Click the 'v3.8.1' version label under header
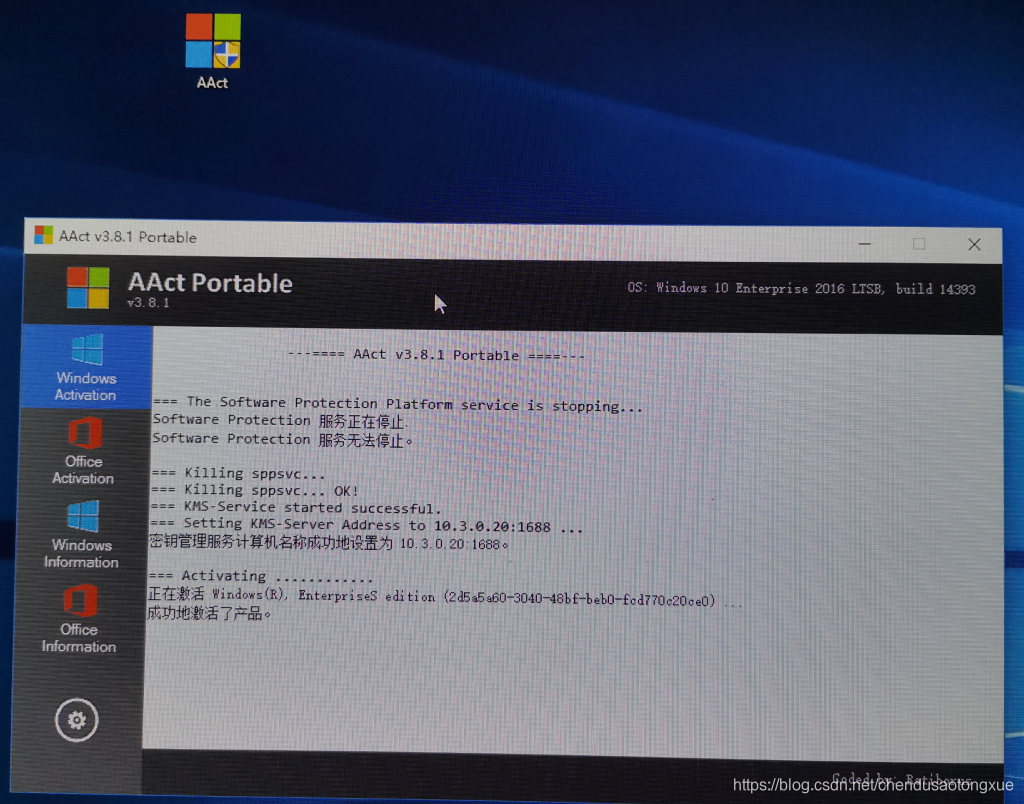Viewport: 1024px width, 804px height. (x=148, y=302)
